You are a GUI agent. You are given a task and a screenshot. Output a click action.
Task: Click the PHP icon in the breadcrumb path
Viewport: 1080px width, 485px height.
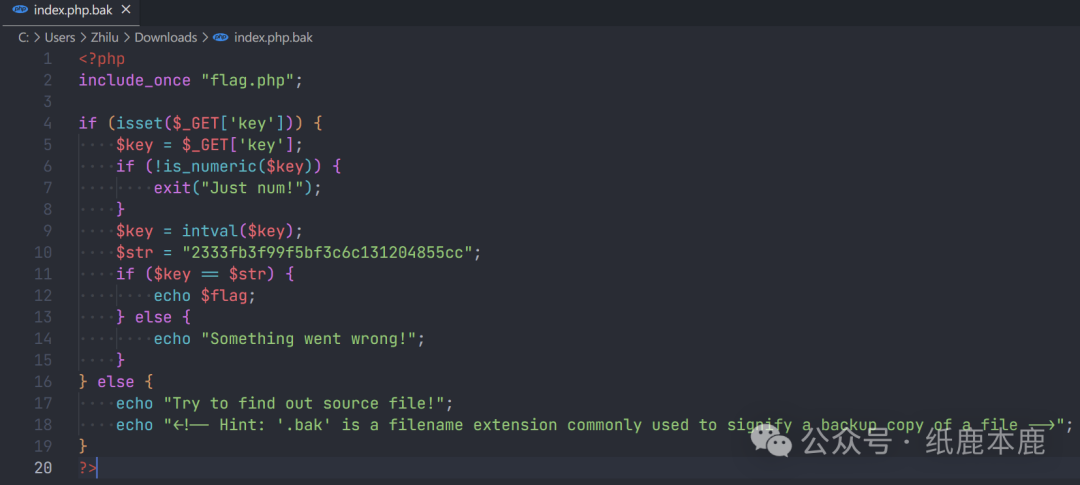click(x=219, y=37)
